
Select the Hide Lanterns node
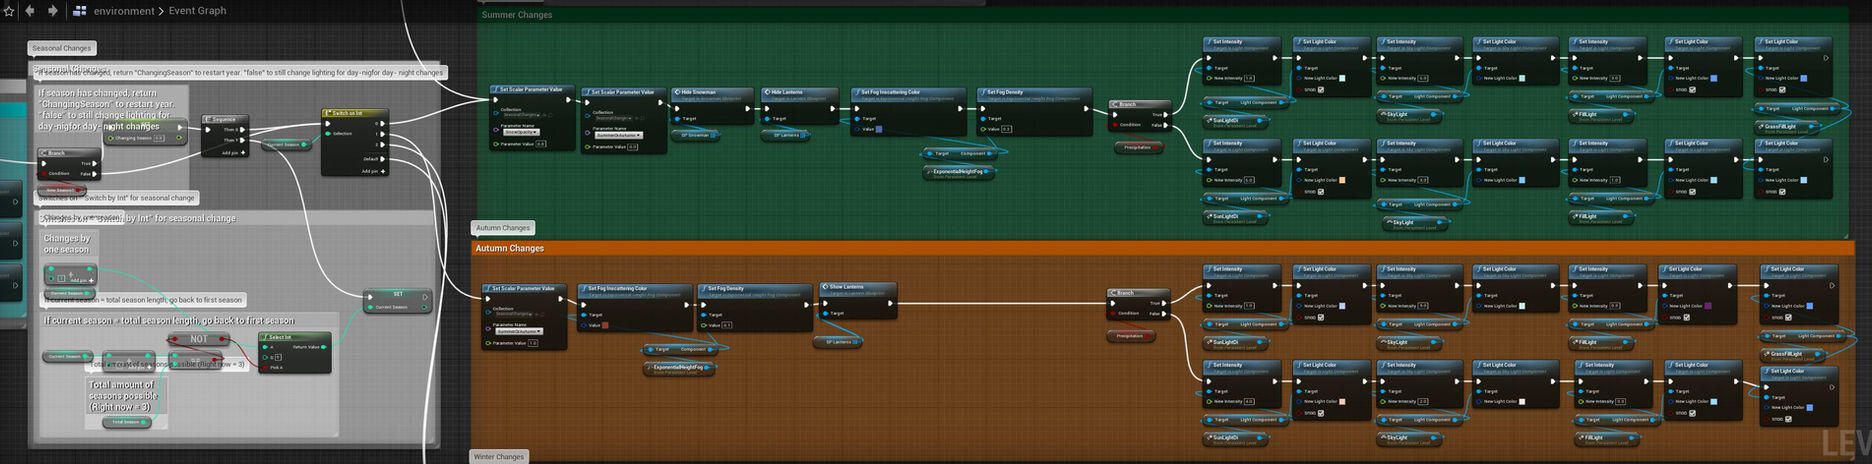click(801, 105)
